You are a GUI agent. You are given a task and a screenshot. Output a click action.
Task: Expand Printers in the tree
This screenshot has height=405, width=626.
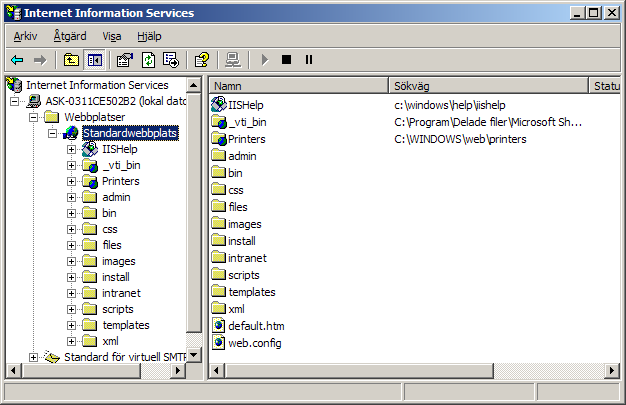tap(71, 181)
